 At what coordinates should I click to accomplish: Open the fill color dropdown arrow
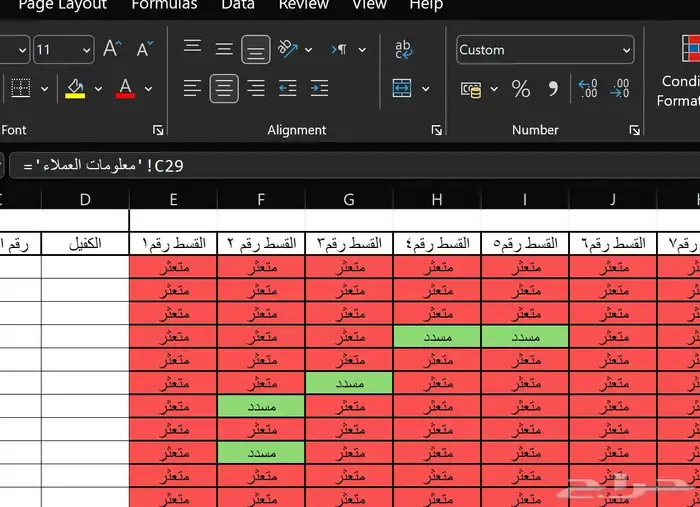point(98,89)
